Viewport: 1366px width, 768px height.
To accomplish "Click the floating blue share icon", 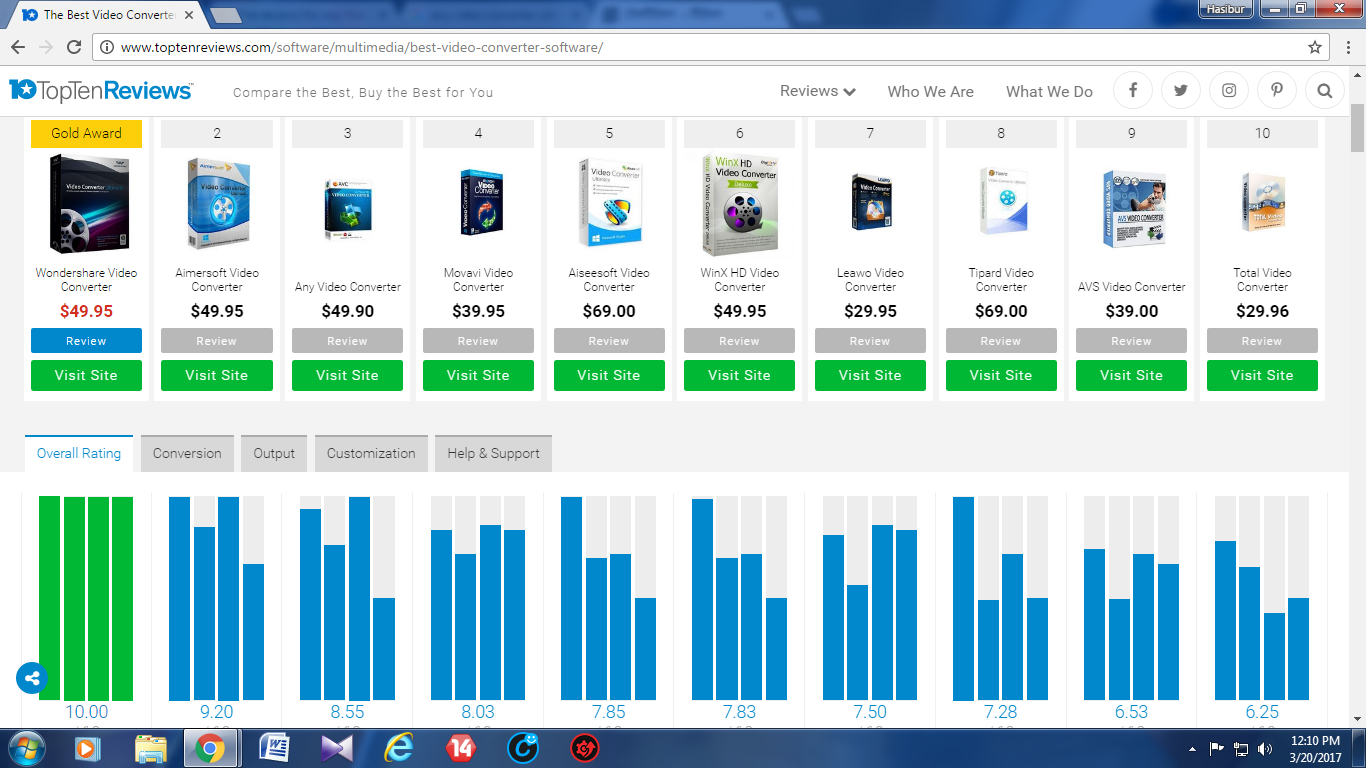I will click(x=32, y=678).
